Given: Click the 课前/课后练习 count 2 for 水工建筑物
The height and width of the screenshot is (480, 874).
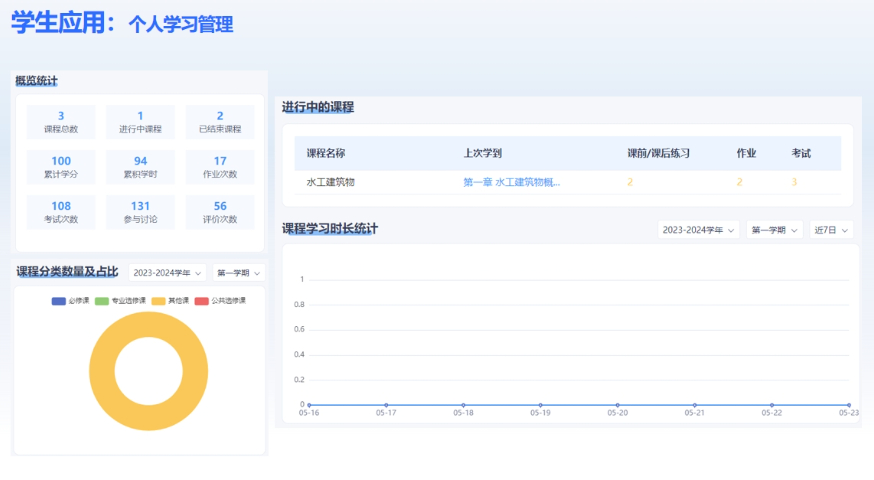Looking at the screenshot, I should coord(630,182).
